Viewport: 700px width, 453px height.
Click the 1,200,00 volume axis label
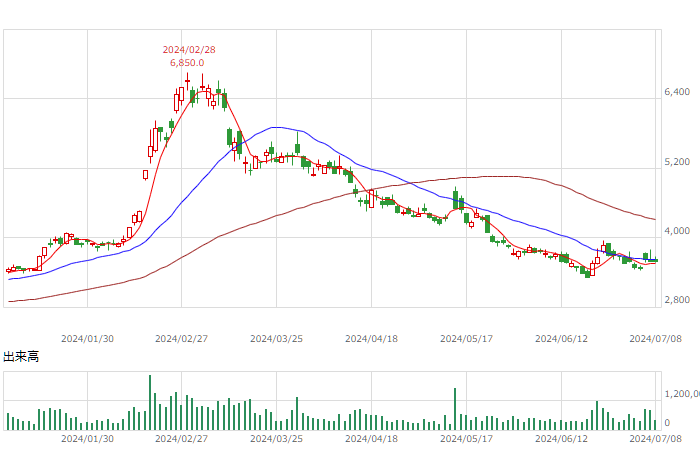[x=682, y=394]
